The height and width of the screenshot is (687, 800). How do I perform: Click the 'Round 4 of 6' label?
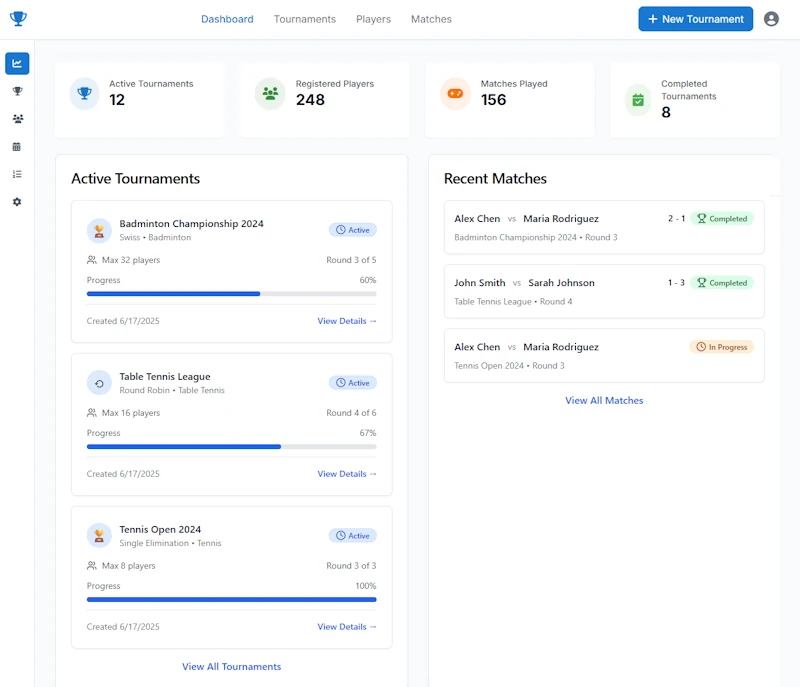click(x=351, y=413)
